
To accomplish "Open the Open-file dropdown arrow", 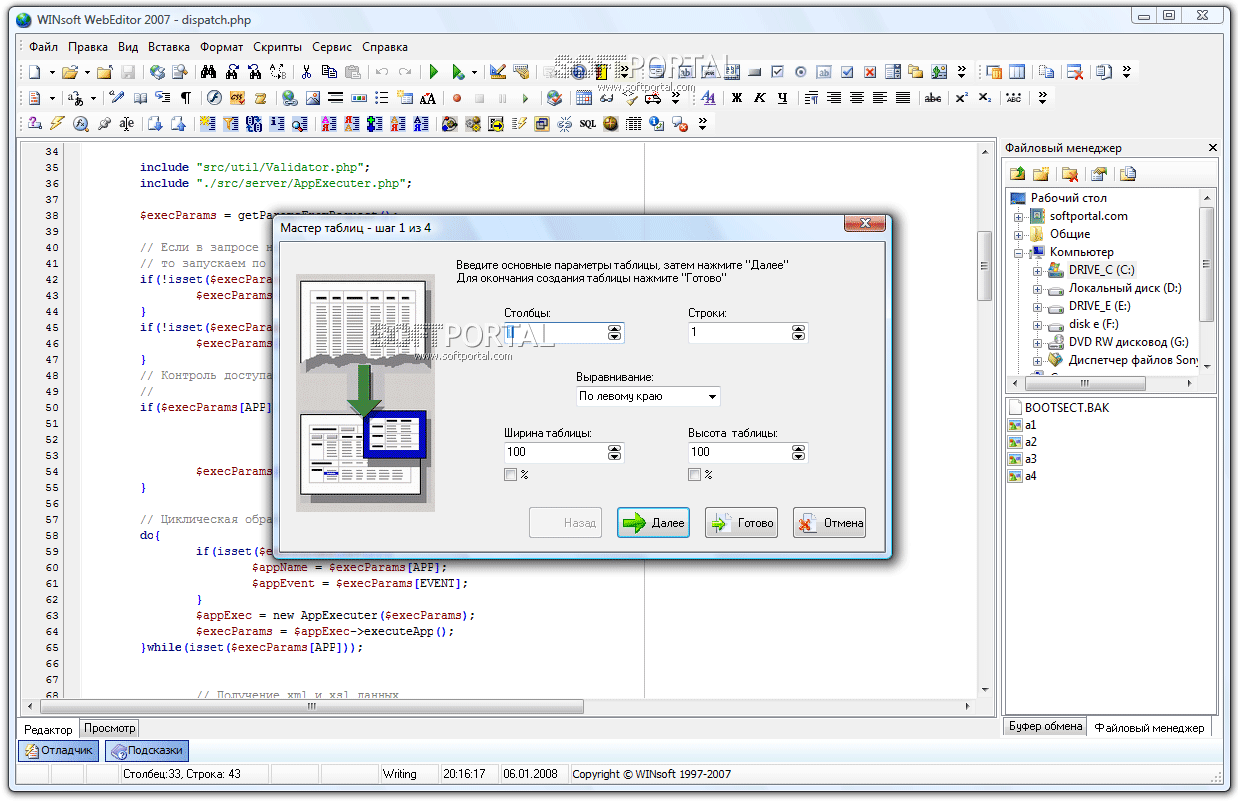I will [87, 72].
